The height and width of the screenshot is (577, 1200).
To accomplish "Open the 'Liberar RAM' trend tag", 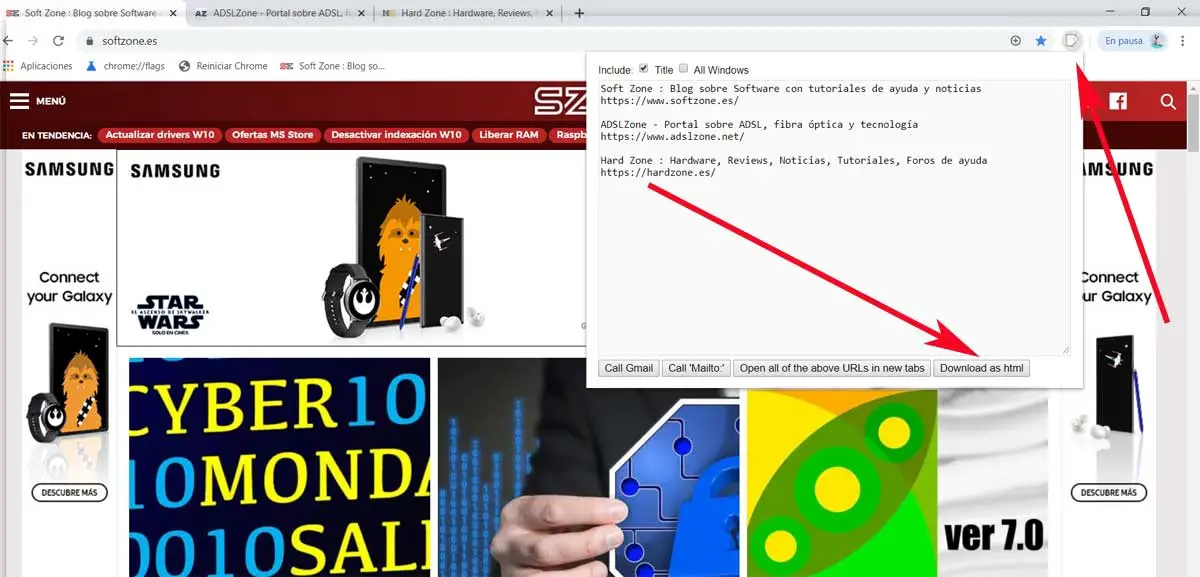I will tap(508, 134).
